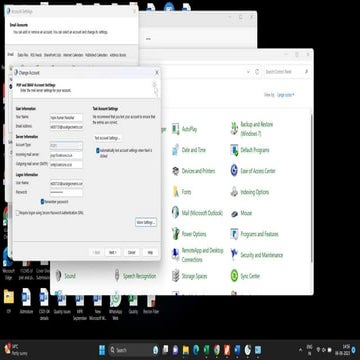Switch to the Published Calendars tab
The height and width of the screenshot is (360, 360).
[x=96, y=55]
